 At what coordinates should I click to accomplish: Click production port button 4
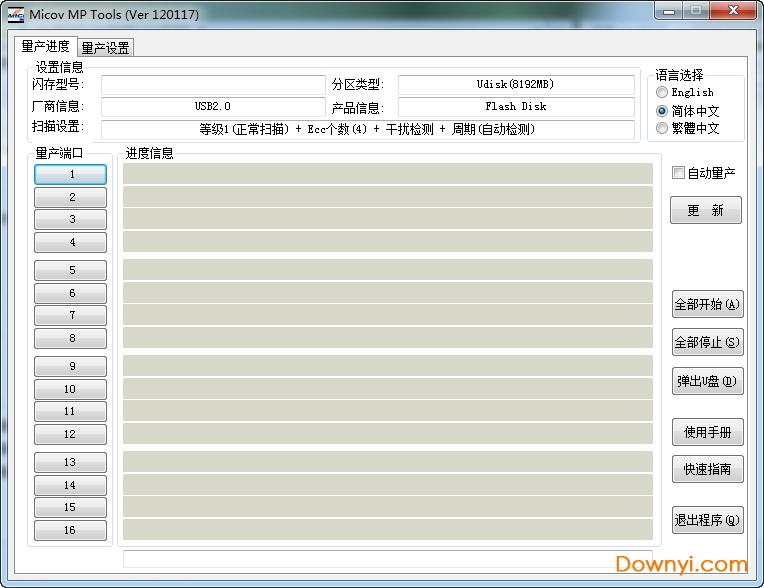[71, 242]
